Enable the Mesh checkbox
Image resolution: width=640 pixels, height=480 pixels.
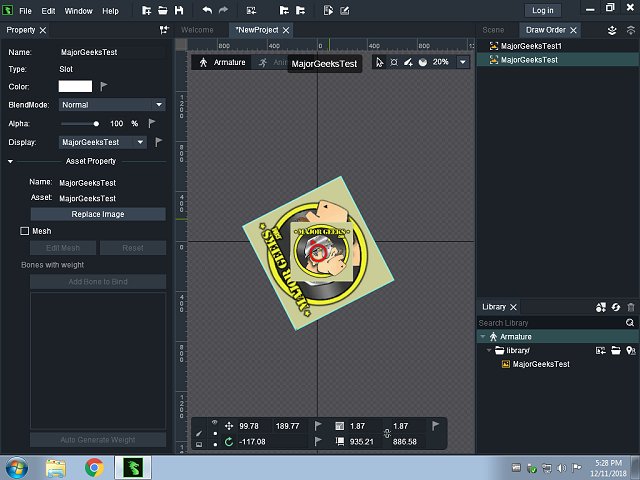25,231
